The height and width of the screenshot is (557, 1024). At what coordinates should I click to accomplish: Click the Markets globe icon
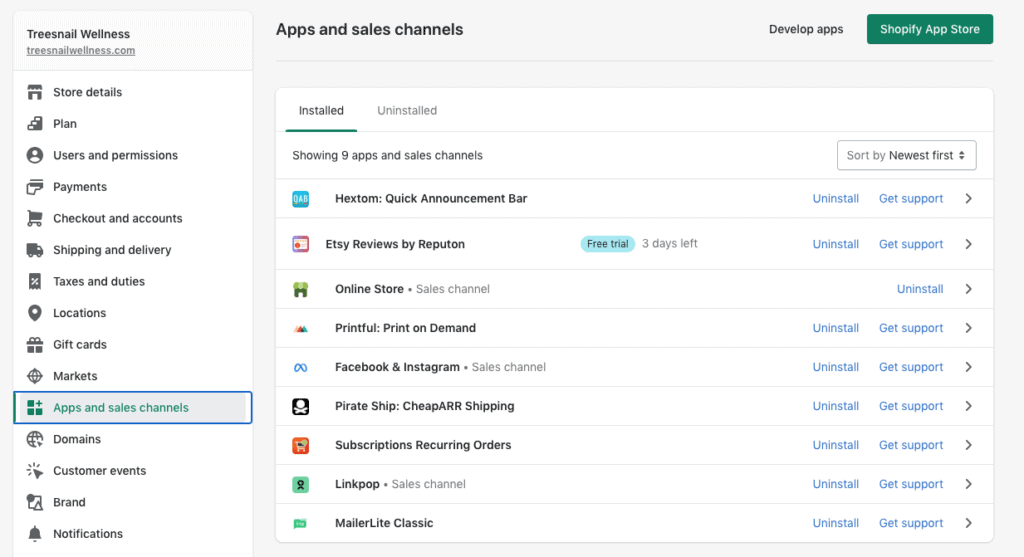click(x=35, y=376)
